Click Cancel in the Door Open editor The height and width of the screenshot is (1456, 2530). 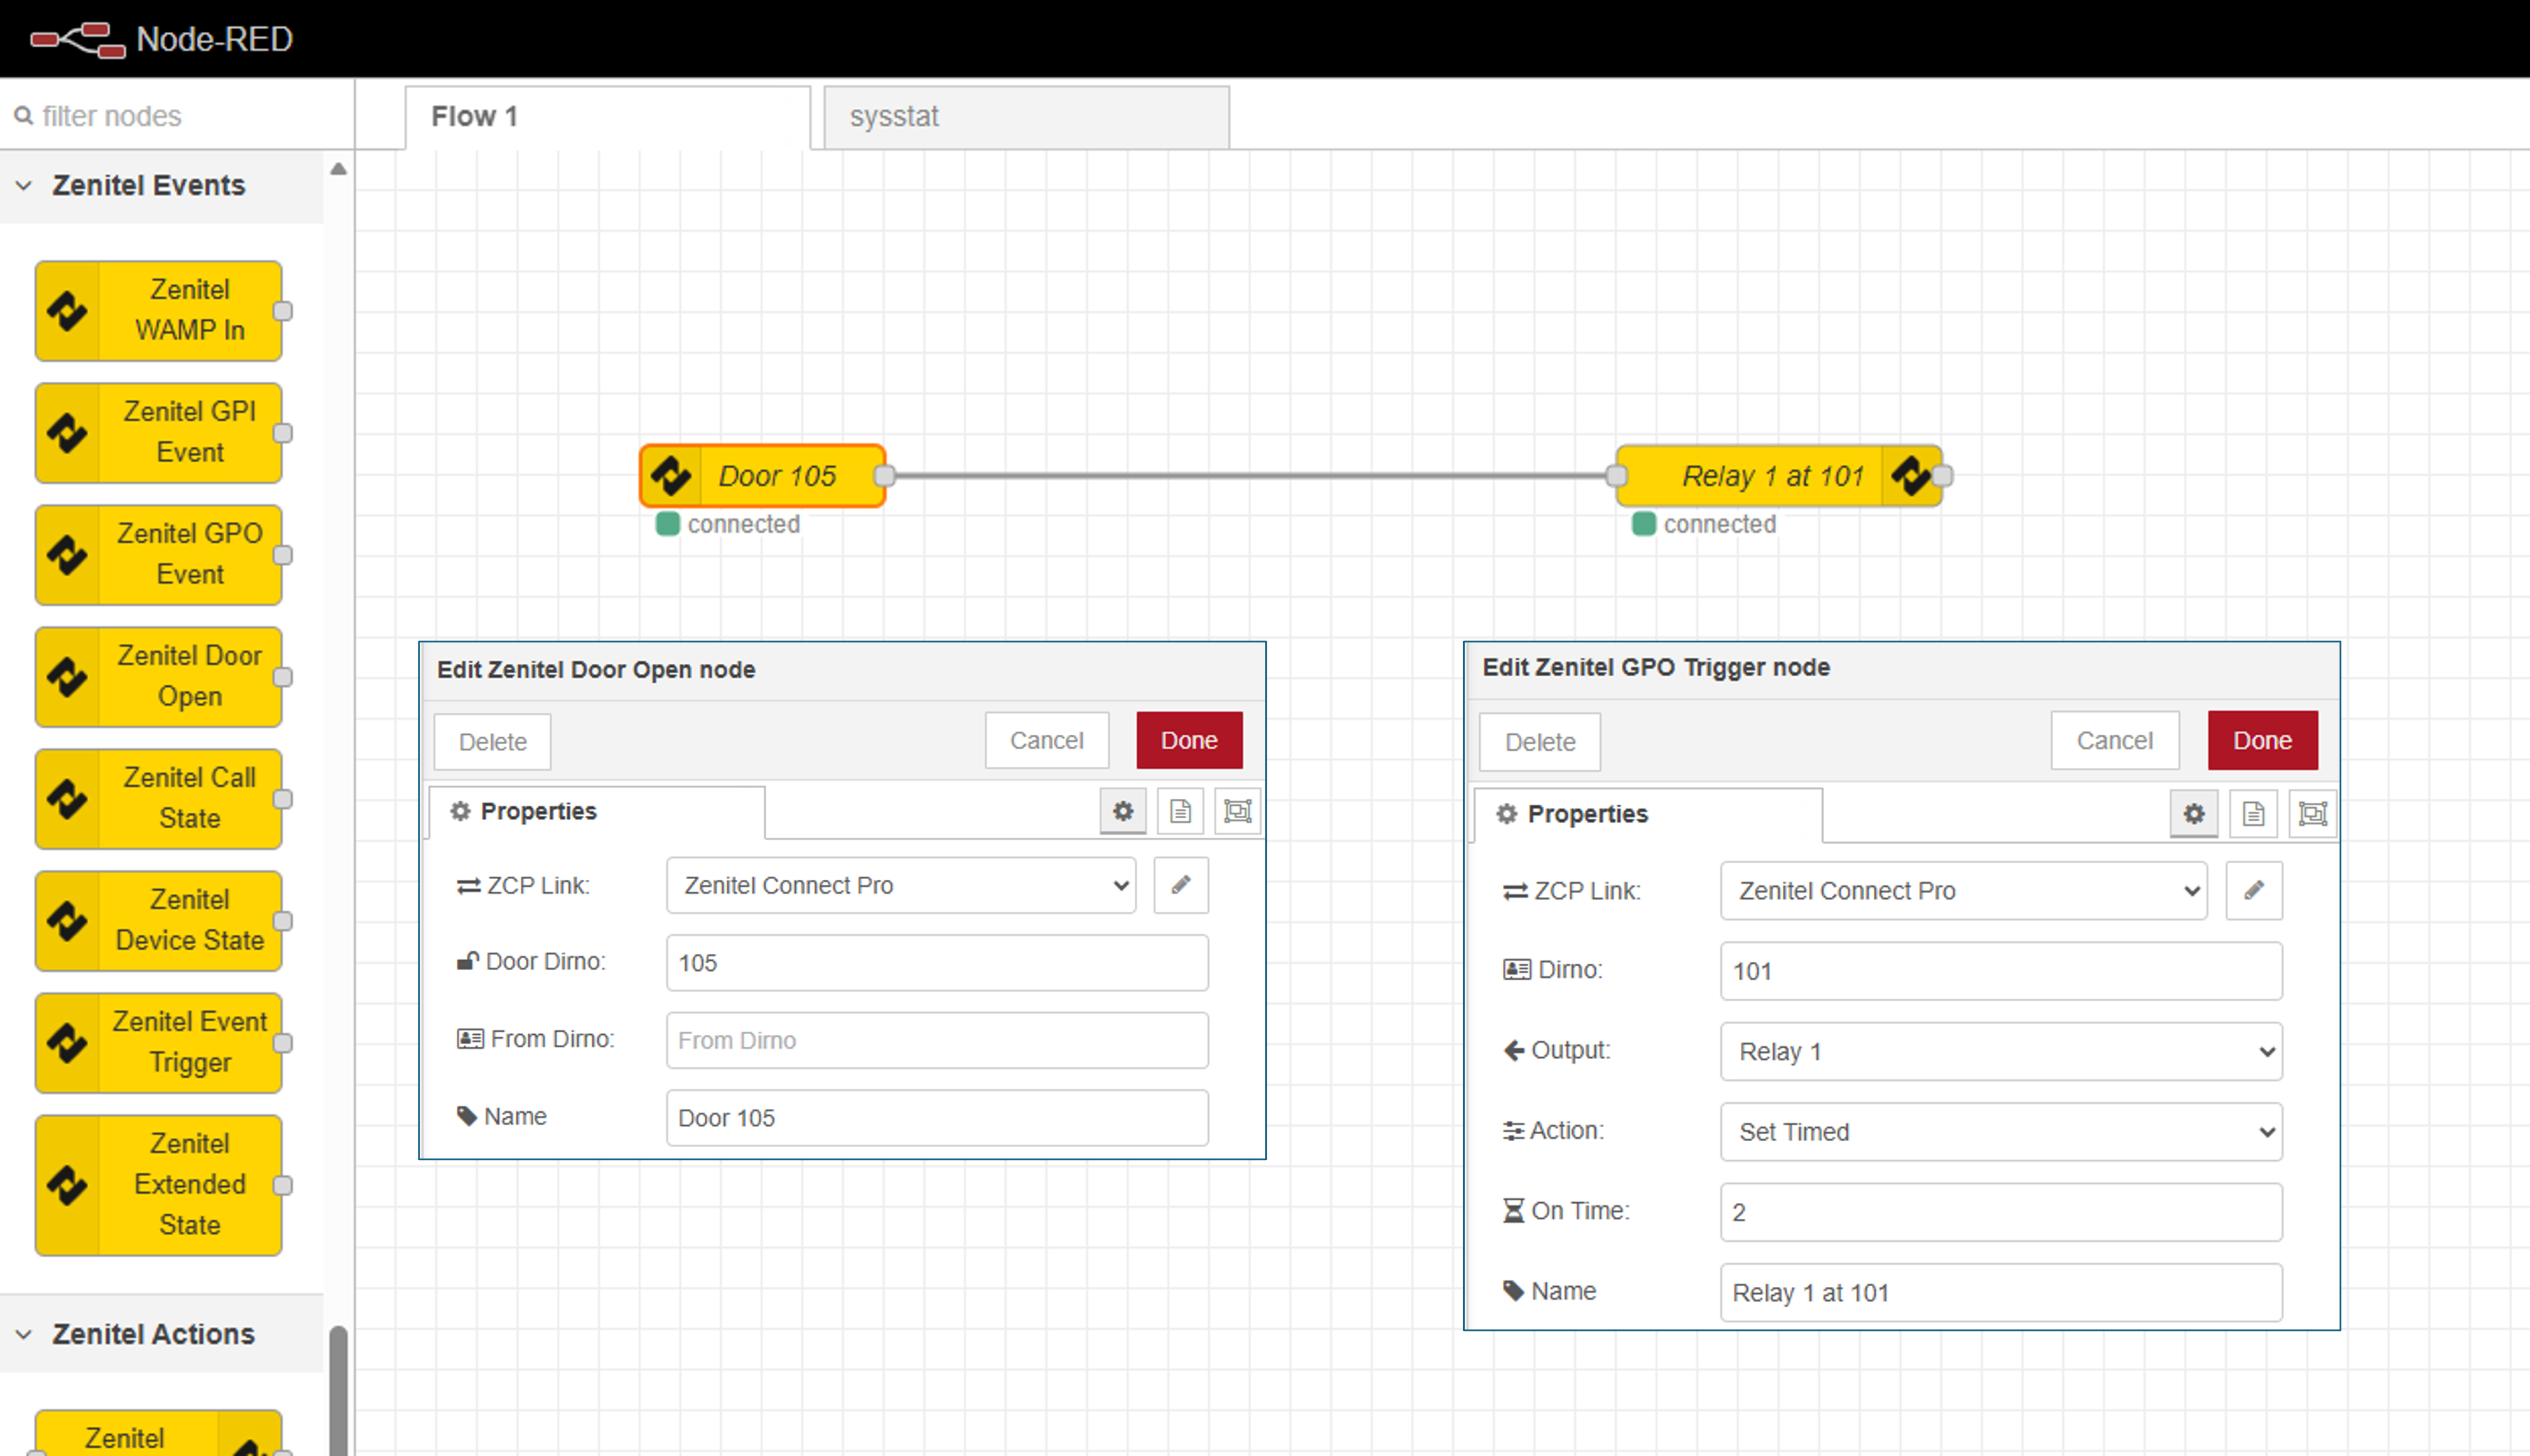coord(1046,741)
